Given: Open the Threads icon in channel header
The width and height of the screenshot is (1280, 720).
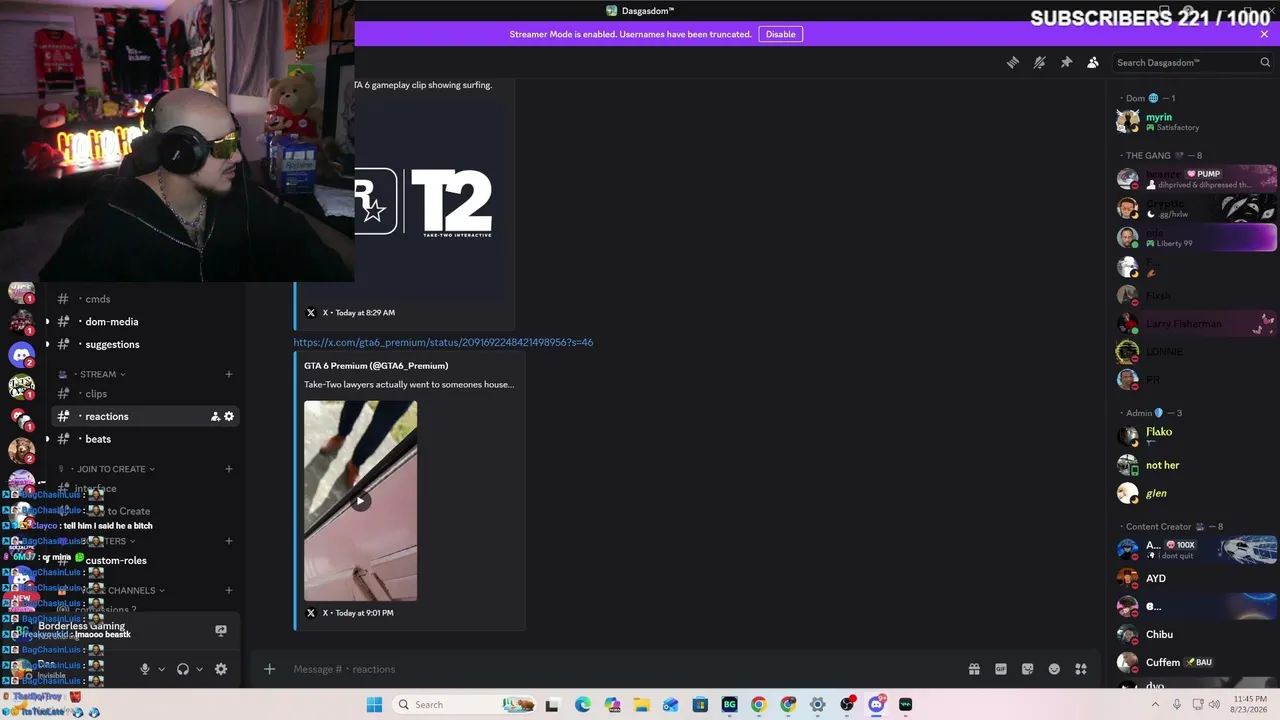Looking at the screenshot, I should click(x=1013, y=62).
